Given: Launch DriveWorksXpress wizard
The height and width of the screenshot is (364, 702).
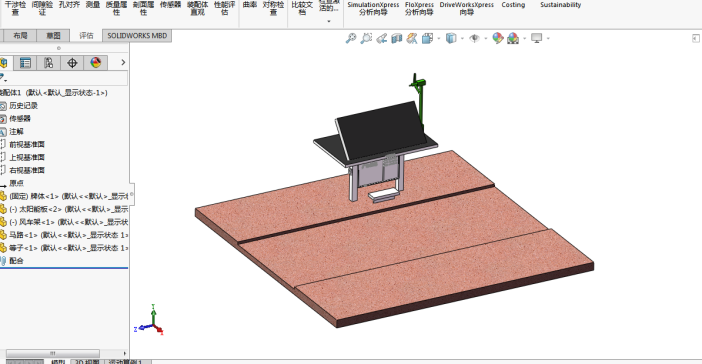Looking at the screenshot, I should 467,8.
